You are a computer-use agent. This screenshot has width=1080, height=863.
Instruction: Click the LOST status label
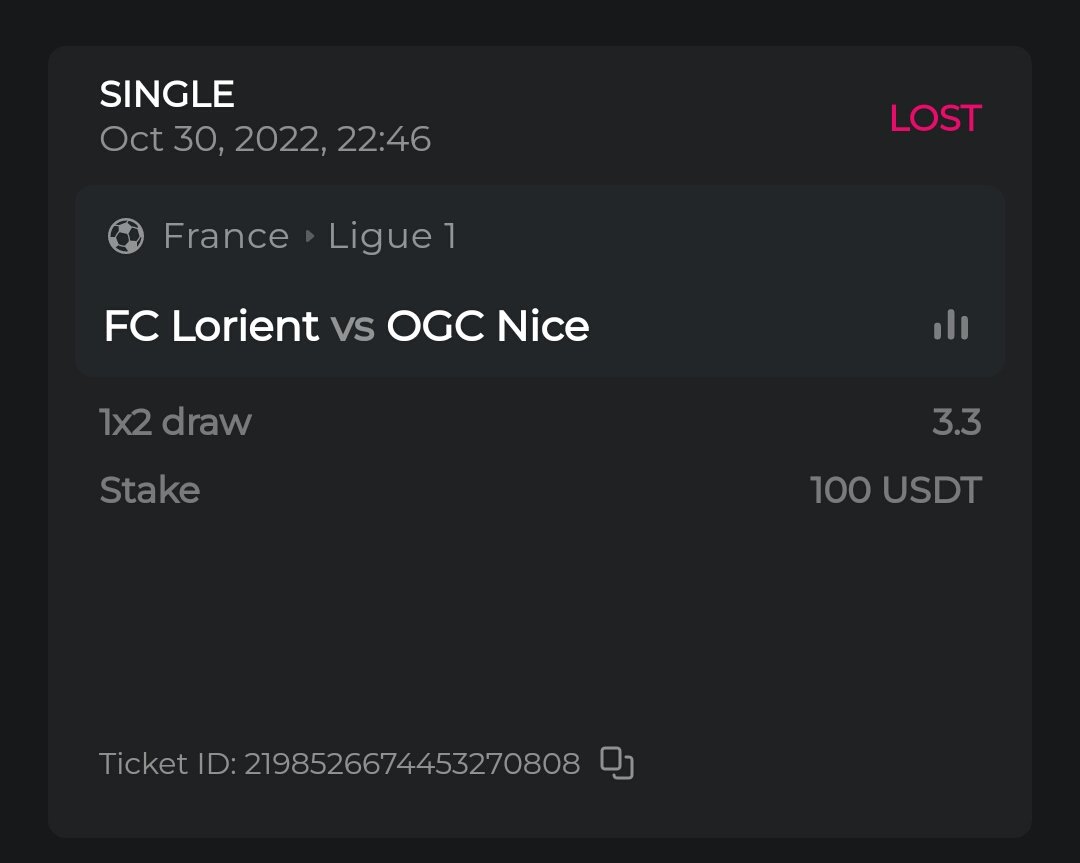pyautogui.click(x=935, y=119)
